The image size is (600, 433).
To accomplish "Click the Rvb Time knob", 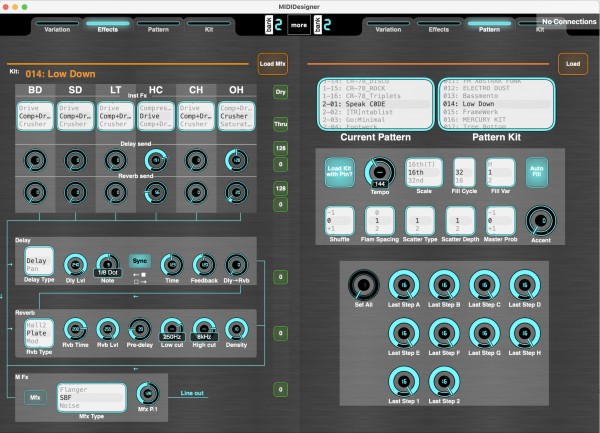I will pos(75,329).
